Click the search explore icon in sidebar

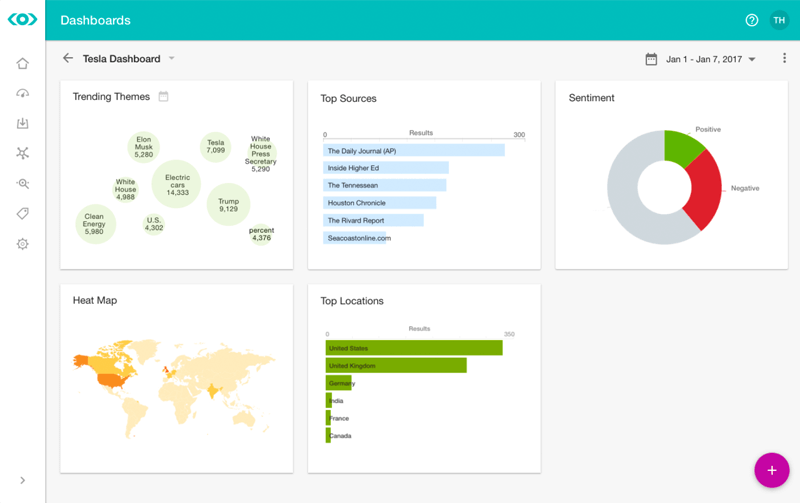[22, 184]
